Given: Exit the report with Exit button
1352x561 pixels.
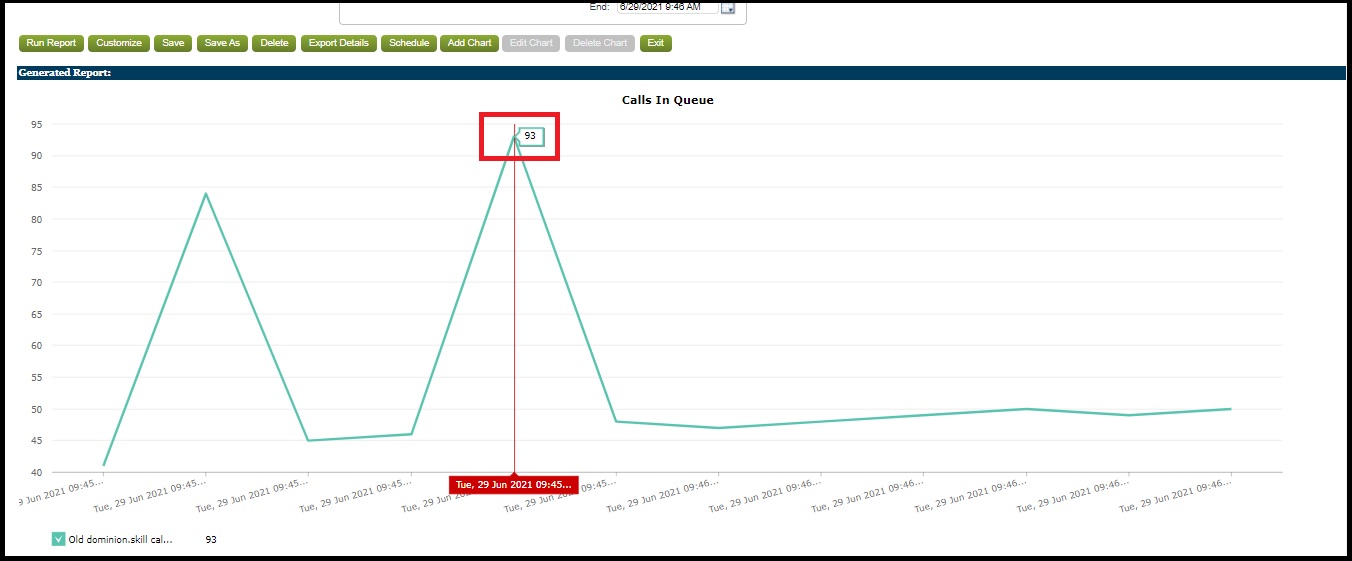Looking at the screenshot, I should tap(655, 43).
